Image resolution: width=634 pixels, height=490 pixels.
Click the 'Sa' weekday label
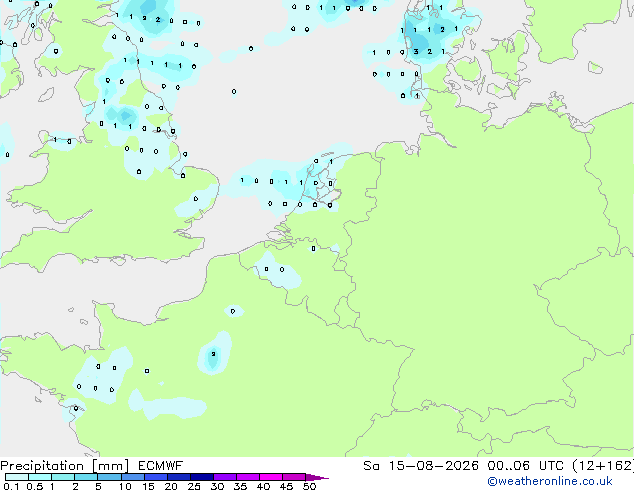pos(372,466)
